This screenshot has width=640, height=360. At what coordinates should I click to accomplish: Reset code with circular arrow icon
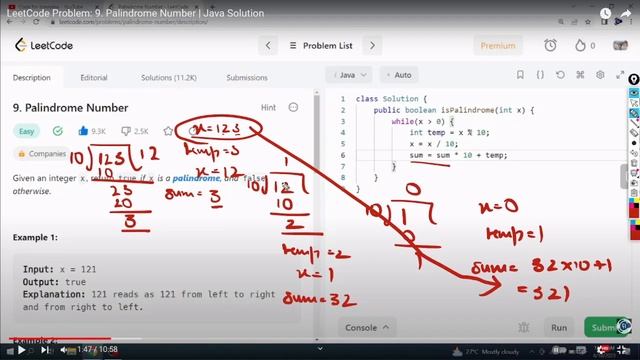560,75
